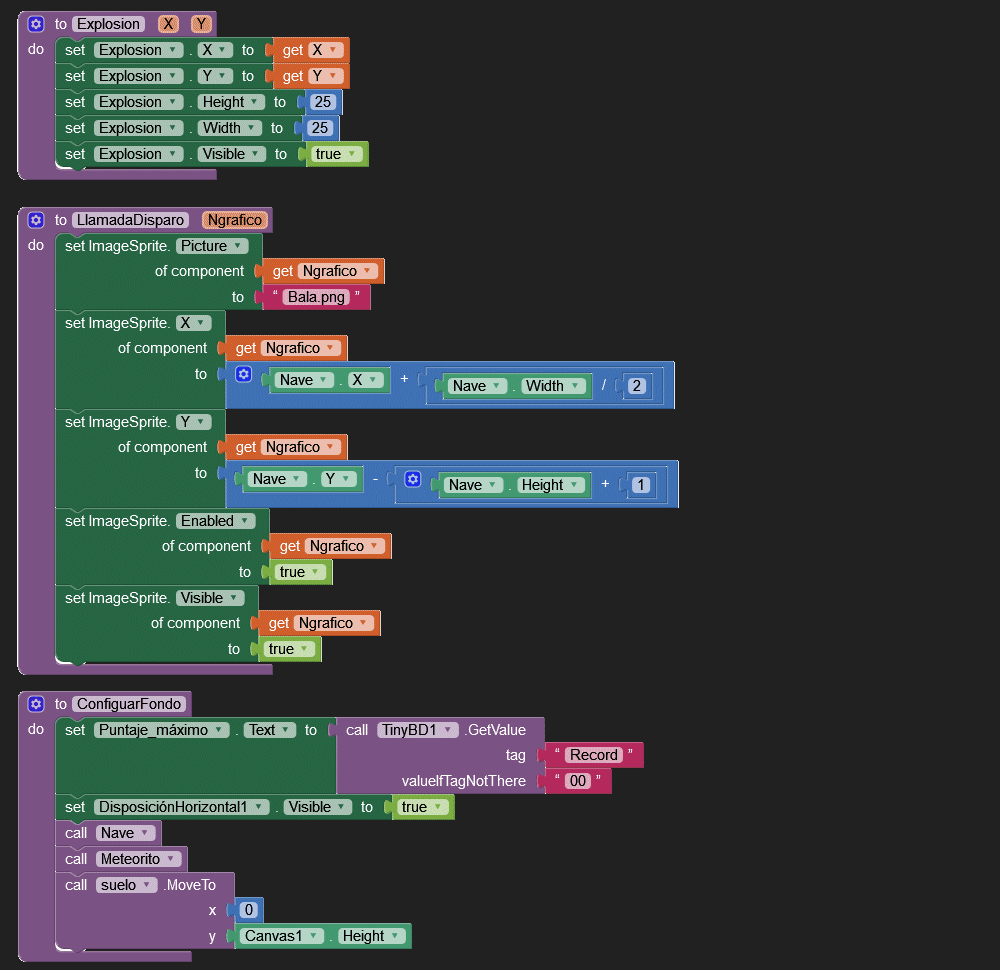Click the gear icon on ConfigurarFondo procedure
The image size is (1000, 970).
tap(36, 704)
